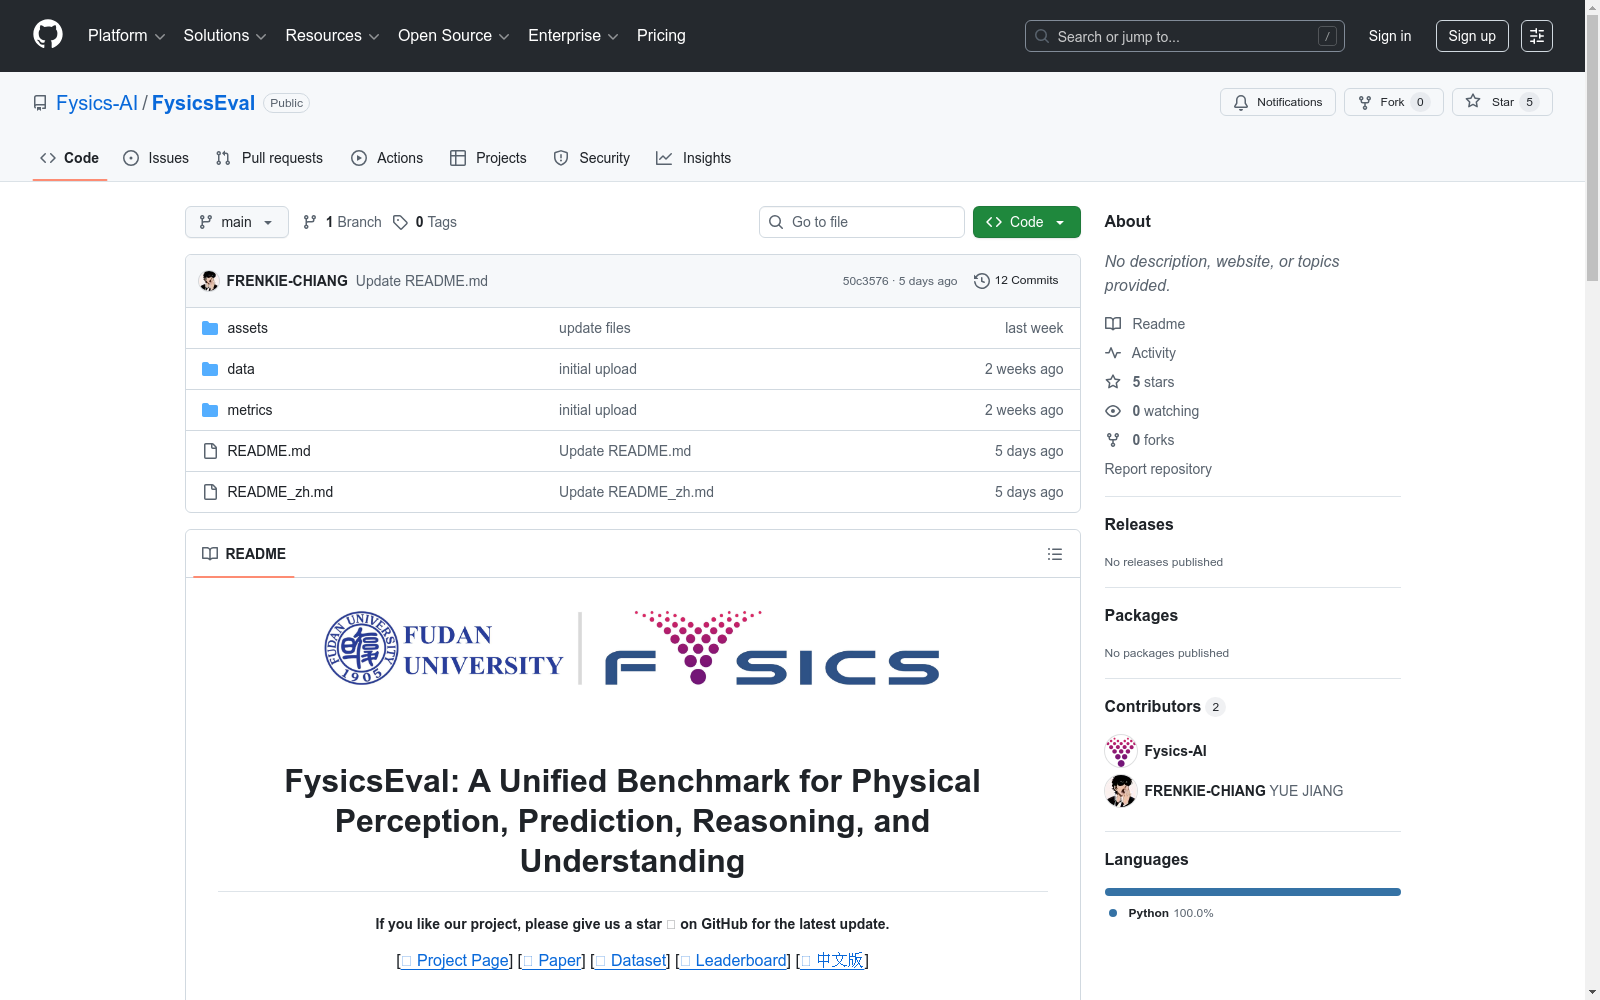Open the README outline menu

tap(1055, 554)
